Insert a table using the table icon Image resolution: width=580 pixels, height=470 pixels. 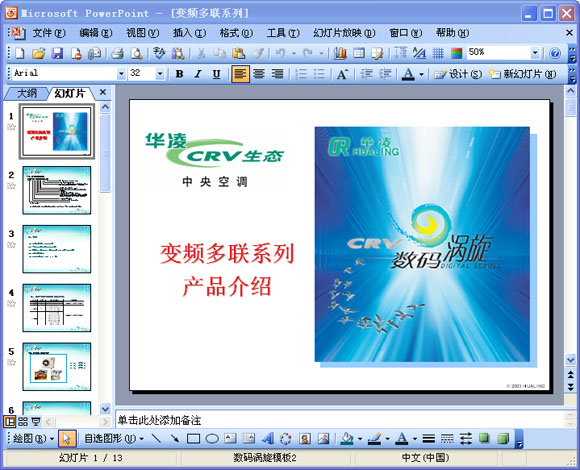click(359, 53)
